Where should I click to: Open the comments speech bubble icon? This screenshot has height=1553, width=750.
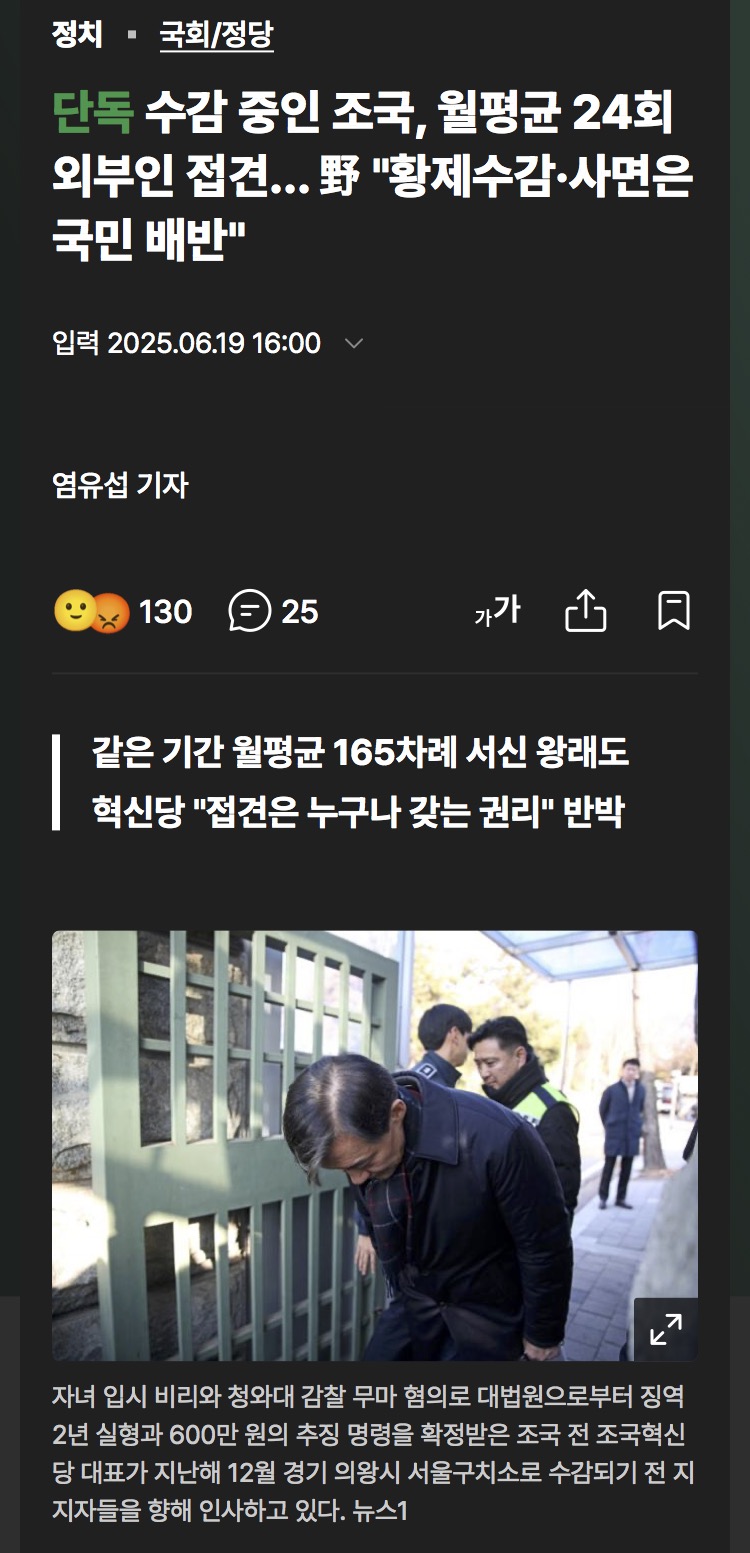(x=250, y=610)
